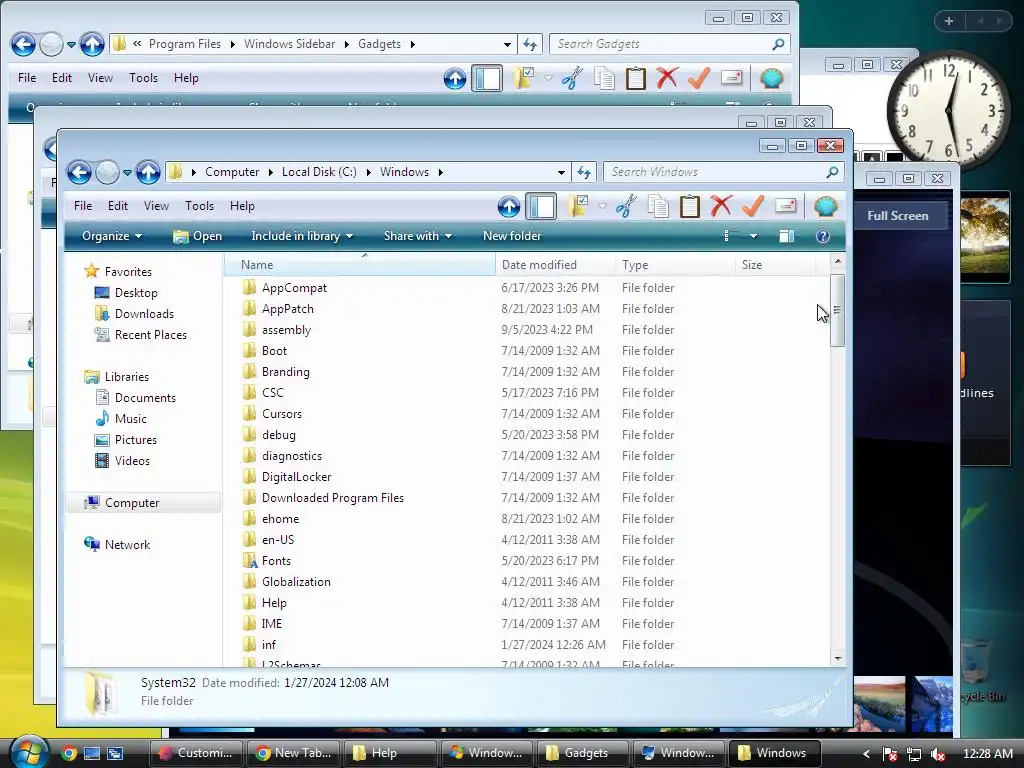The image size is (1024, 768).
Task: Open File menu in Windows folder window
Action: pyautogui.click(x=83, y=206)
